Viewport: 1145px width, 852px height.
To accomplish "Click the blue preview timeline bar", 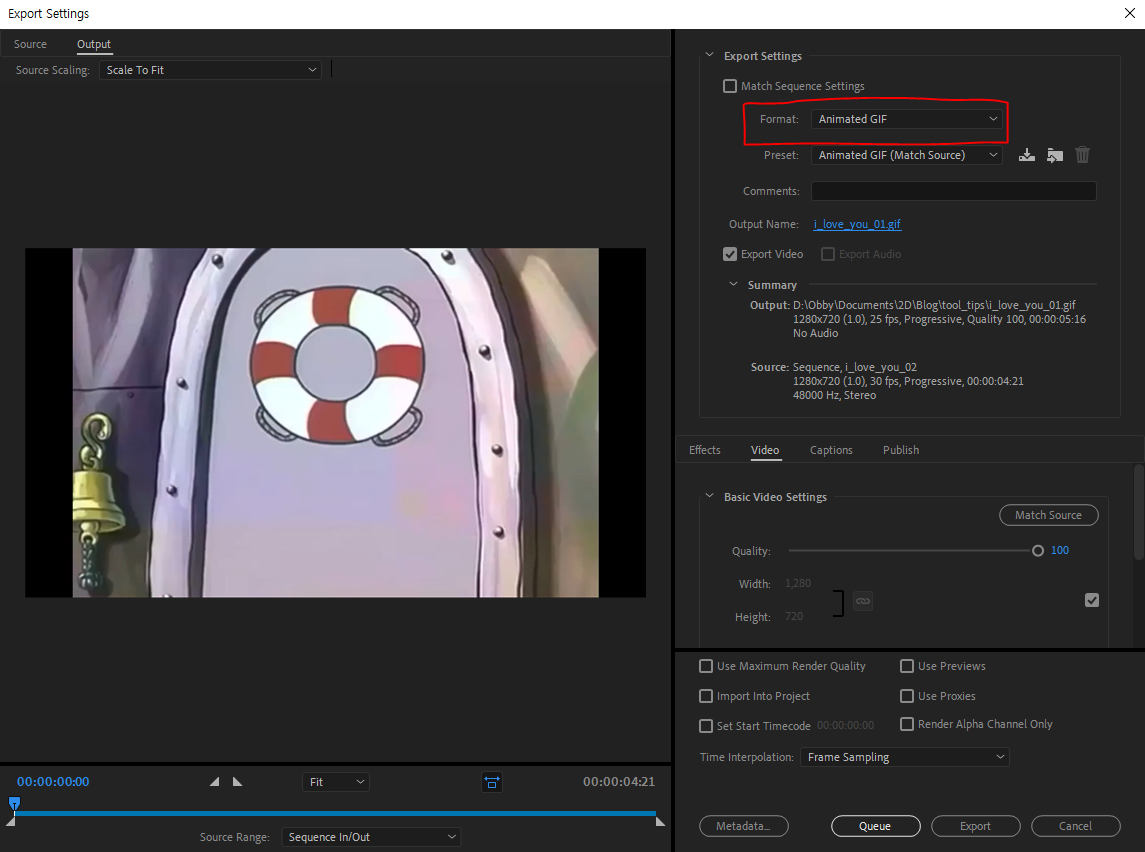I will tap(334, 813).
